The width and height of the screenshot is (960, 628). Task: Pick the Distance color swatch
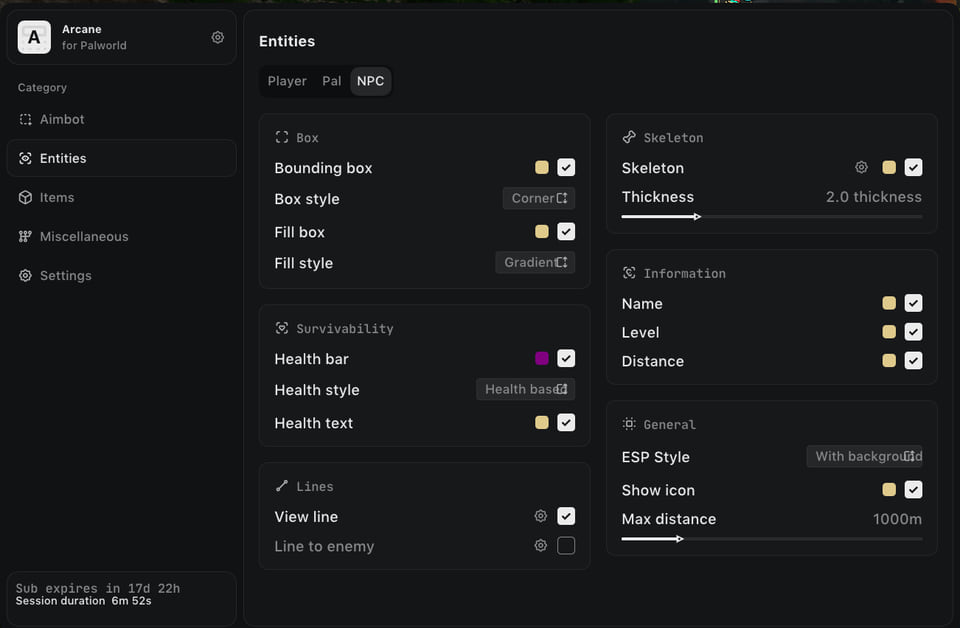(x=889, y=361)
